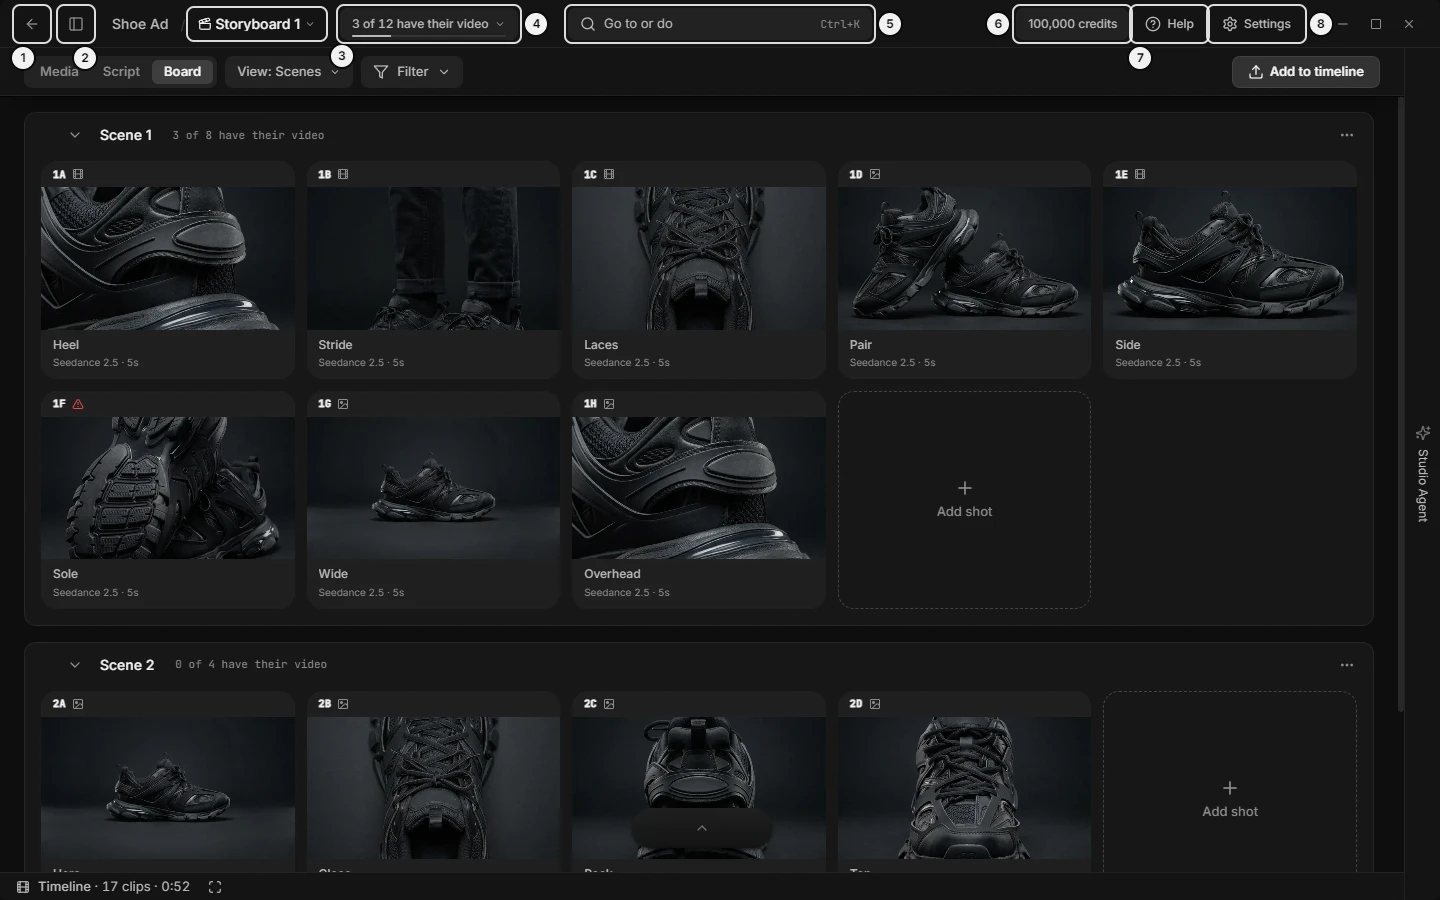The height and width of the screenshot is (900, 1440).
Task: Collapse Scene 2 with its chevron
Action: [74, 665]
